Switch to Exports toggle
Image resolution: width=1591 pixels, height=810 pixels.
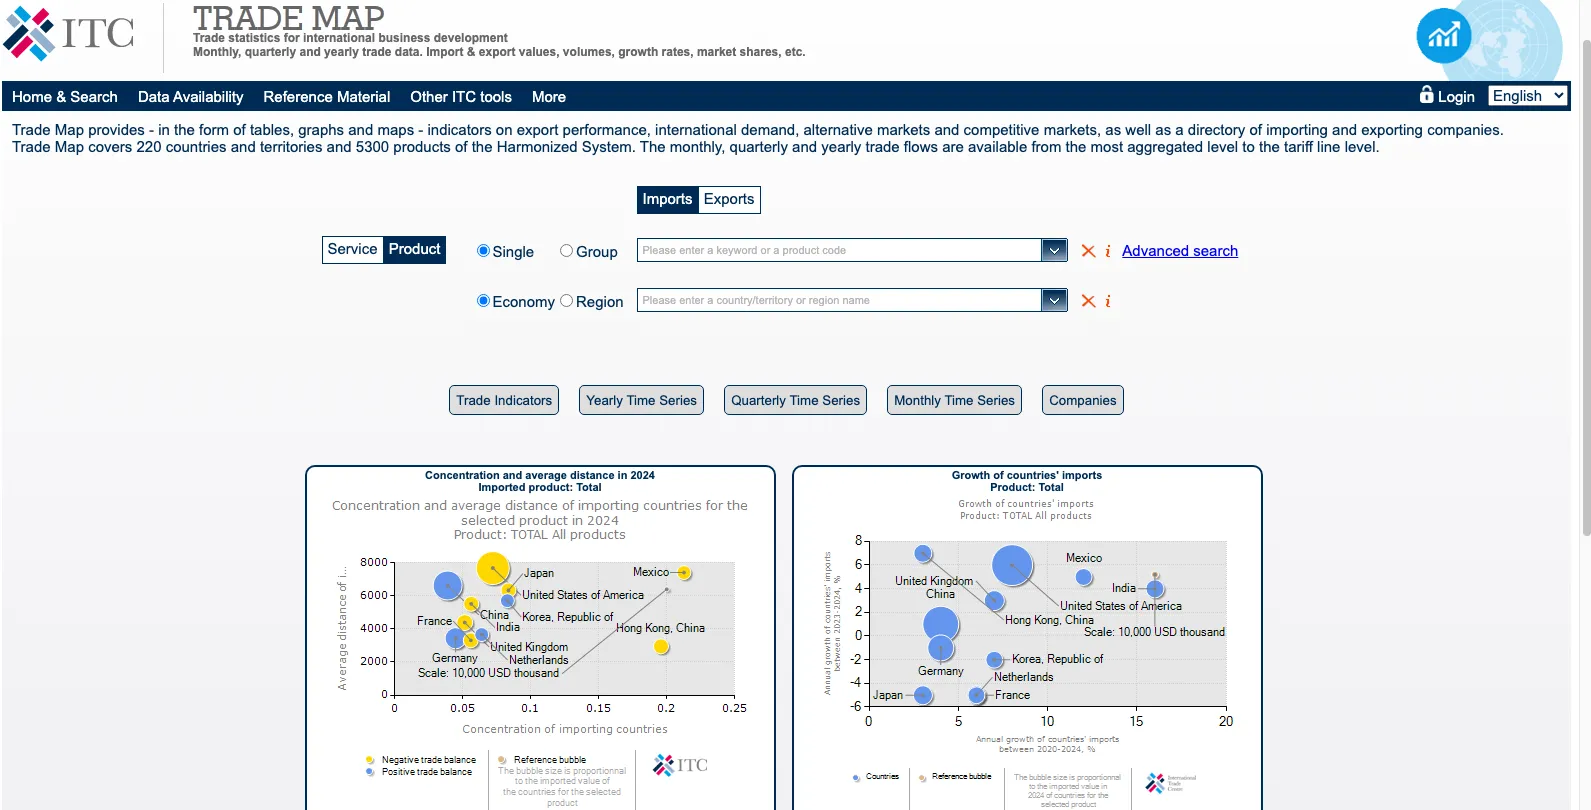point(729,200)
